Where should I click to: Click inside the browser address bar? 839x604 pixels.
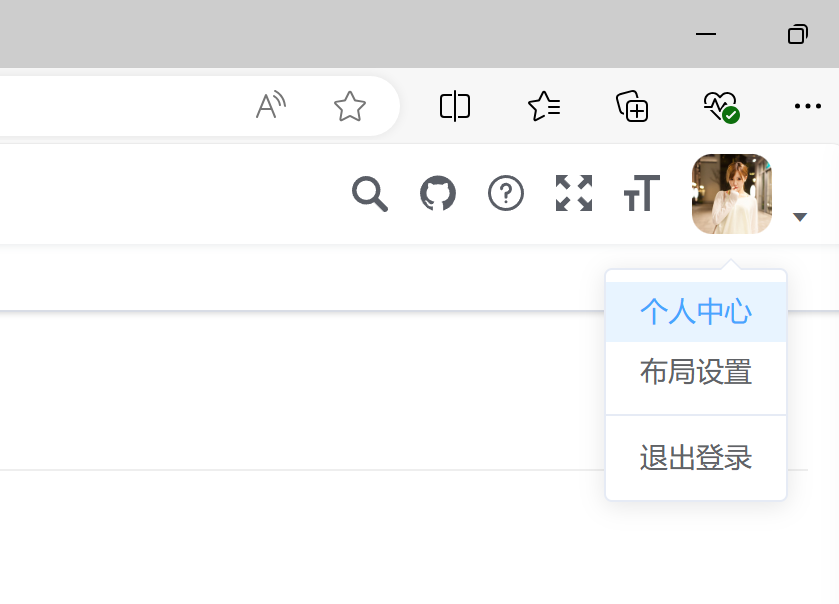[123, 106]
